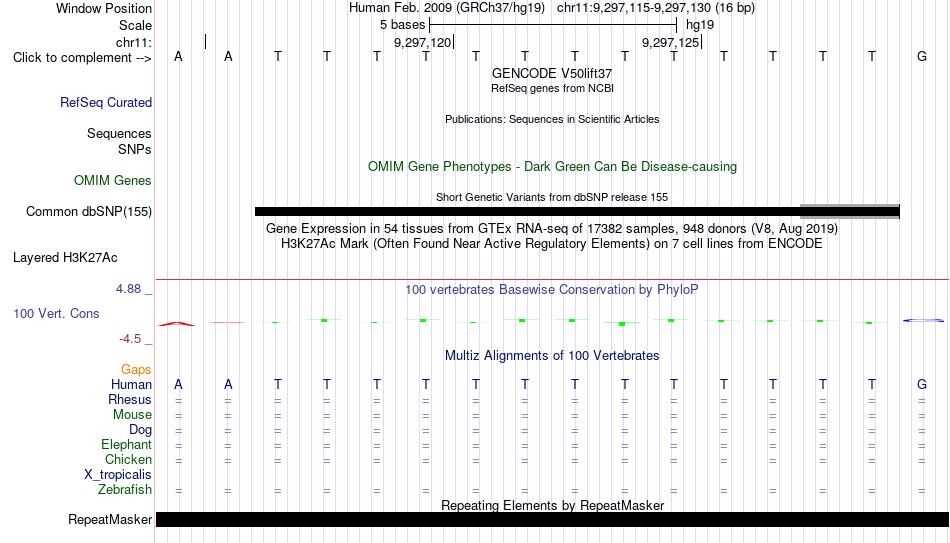Click the H3K27Ac Mark ENCODE title

pos(552,244)
